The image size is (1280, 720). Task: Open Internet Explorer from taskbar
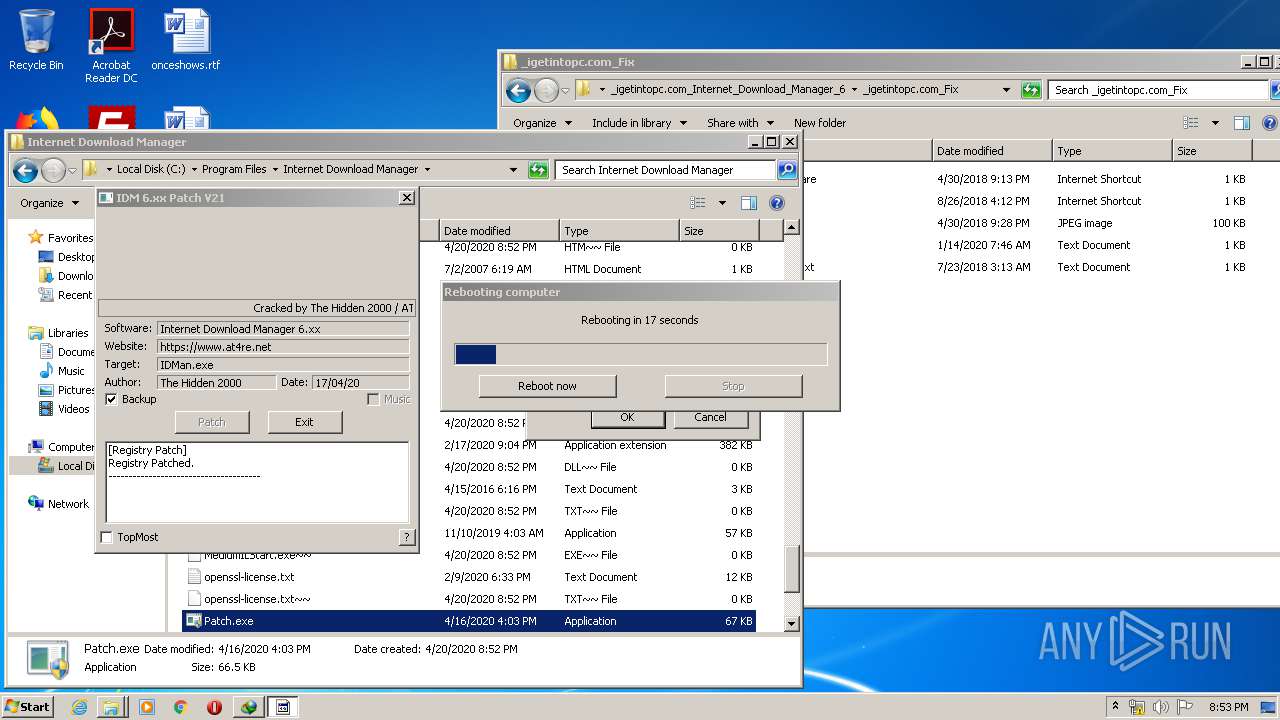[79, 707]
